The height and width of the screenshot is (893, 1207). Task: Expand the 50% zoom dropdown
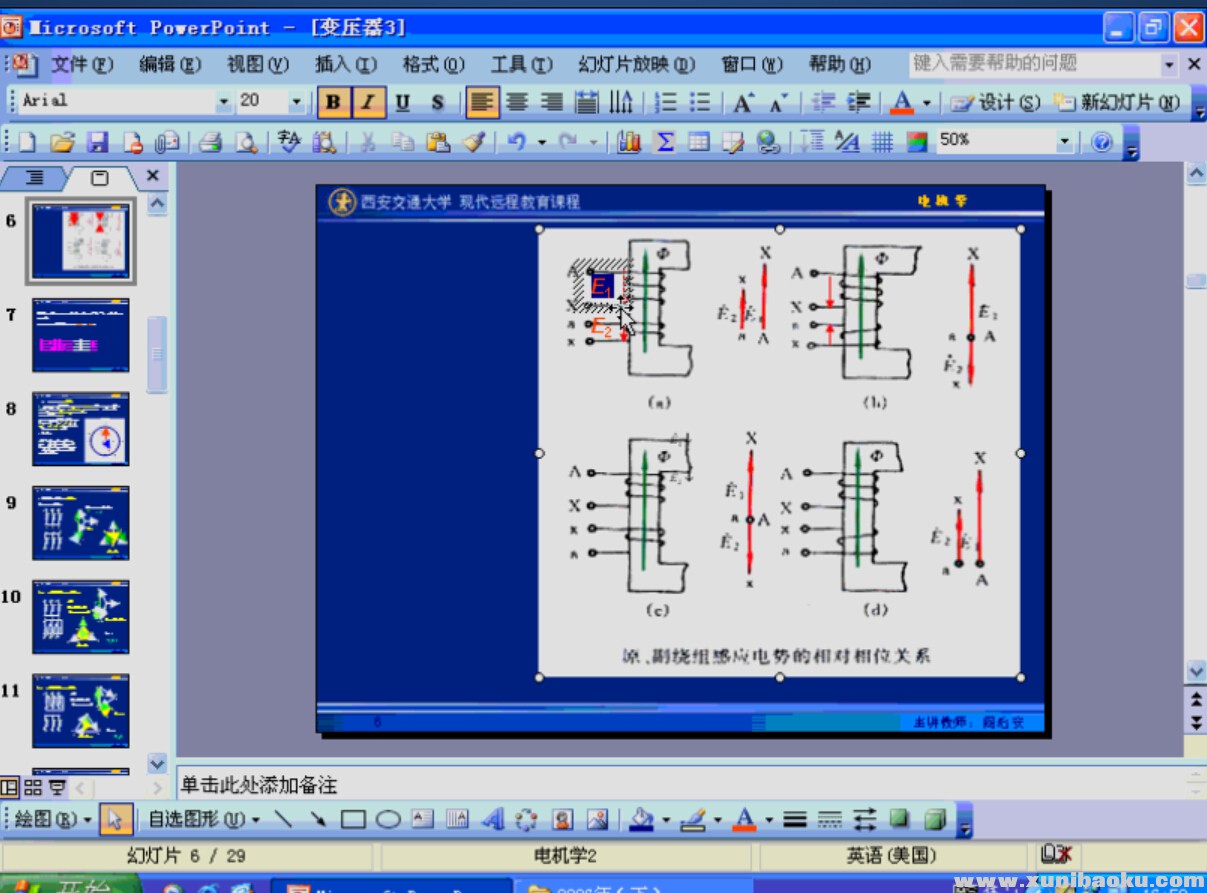click(1064, 142)
